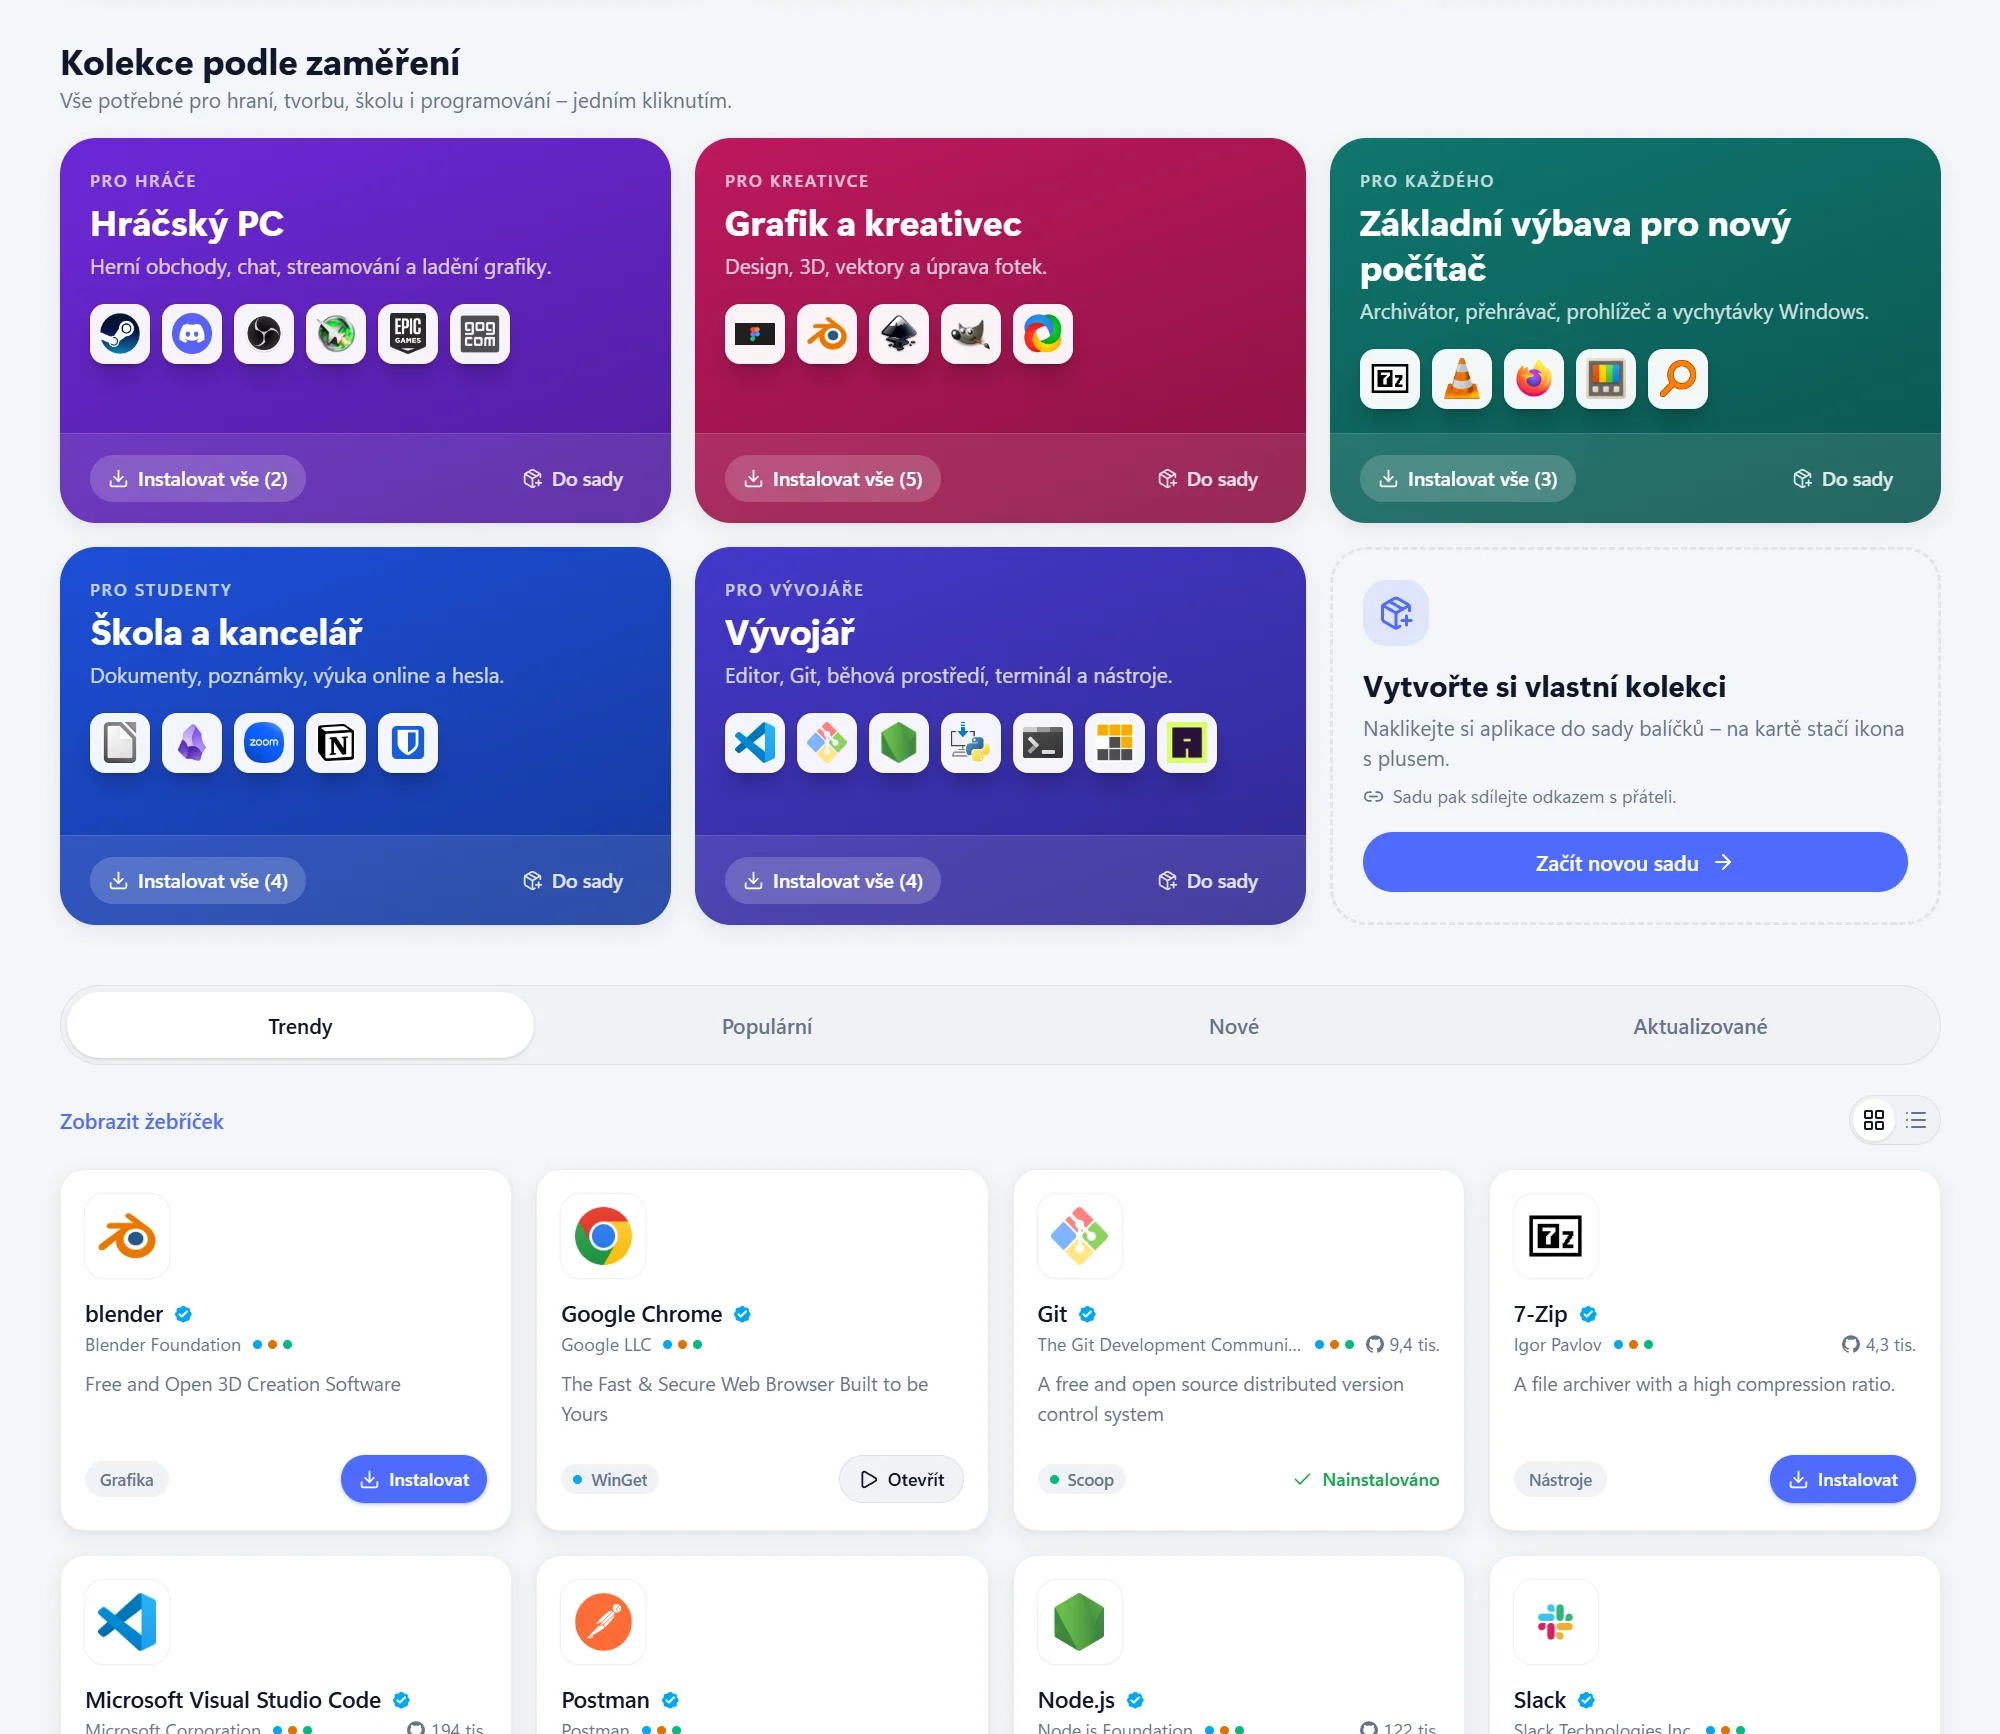This screenshot has height=1734, width=2000.
Task: Install blender from its card
Action: [414, 1479]
